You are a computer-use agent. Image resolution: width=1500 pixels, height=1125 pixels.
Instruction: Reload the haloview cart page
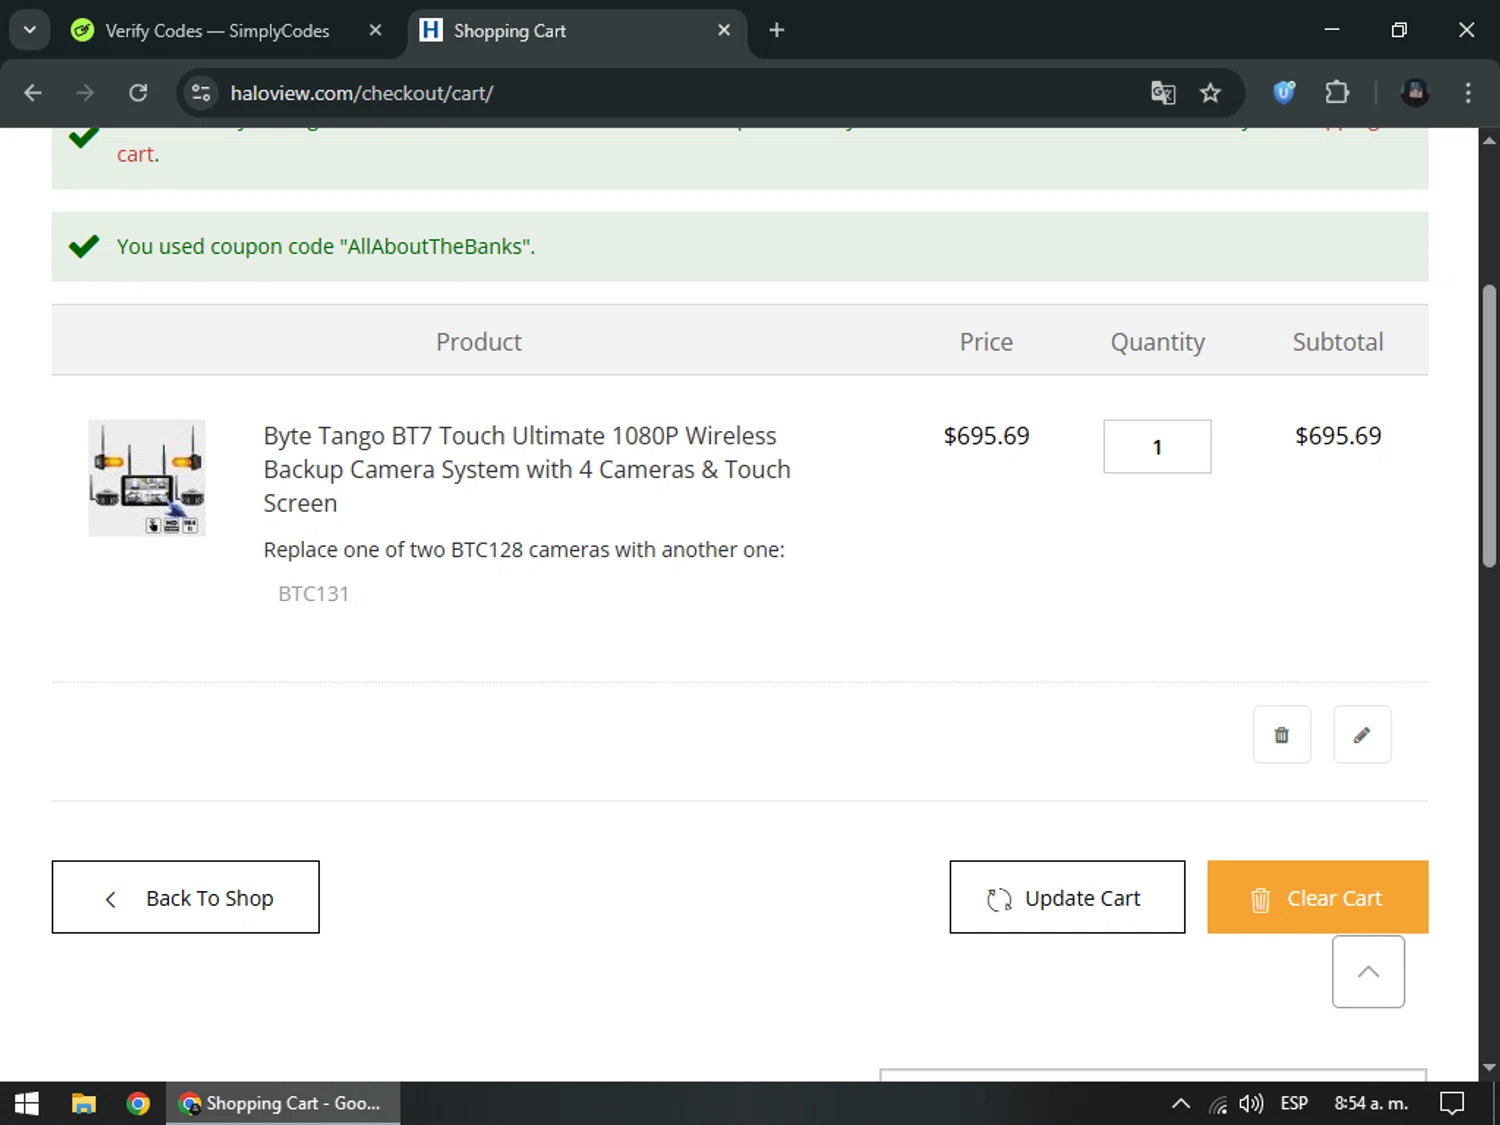(138, 93)
